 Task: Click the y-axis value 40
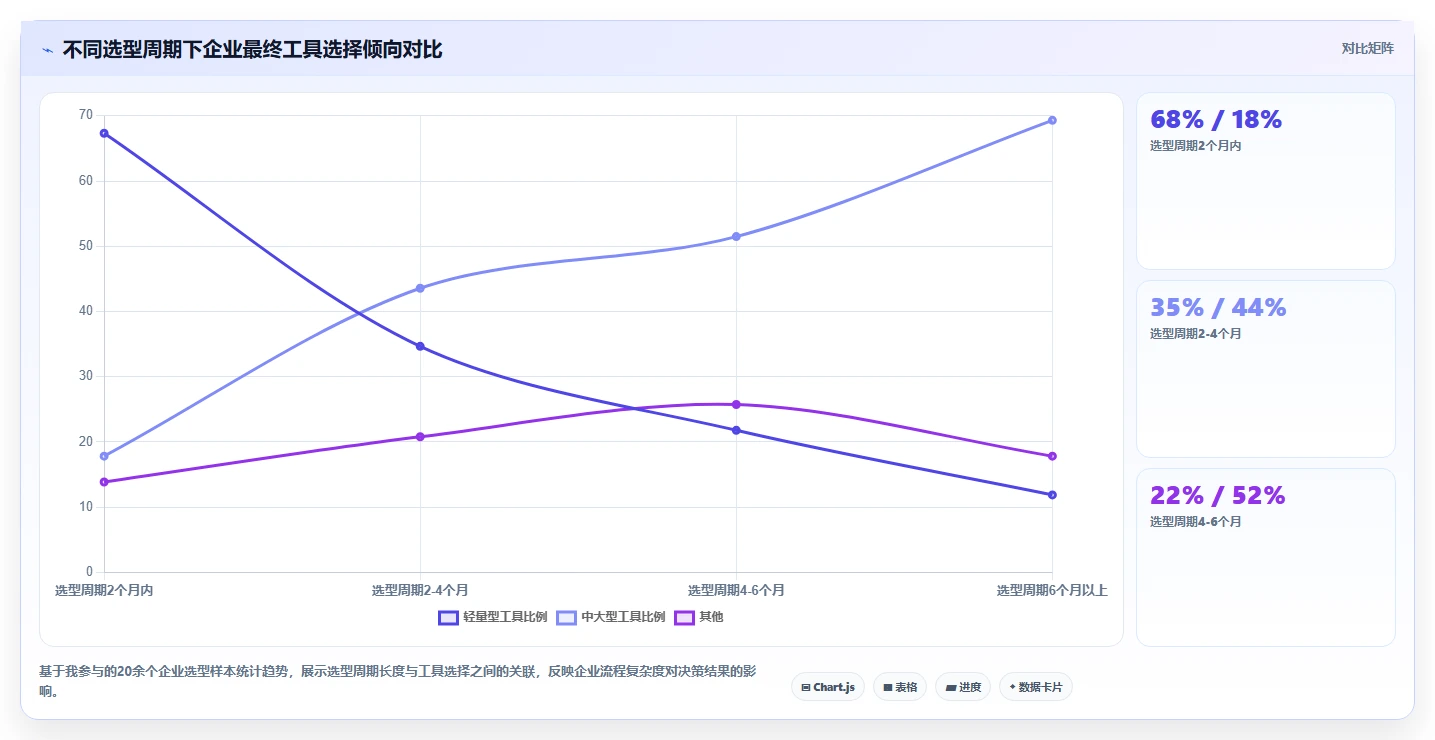pyautogui.click(x=85, y=311)
